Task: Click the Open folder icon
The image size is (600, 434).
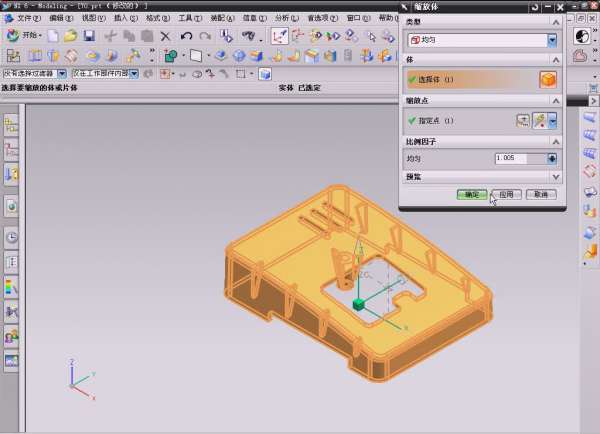Action: tap(70, 36)
